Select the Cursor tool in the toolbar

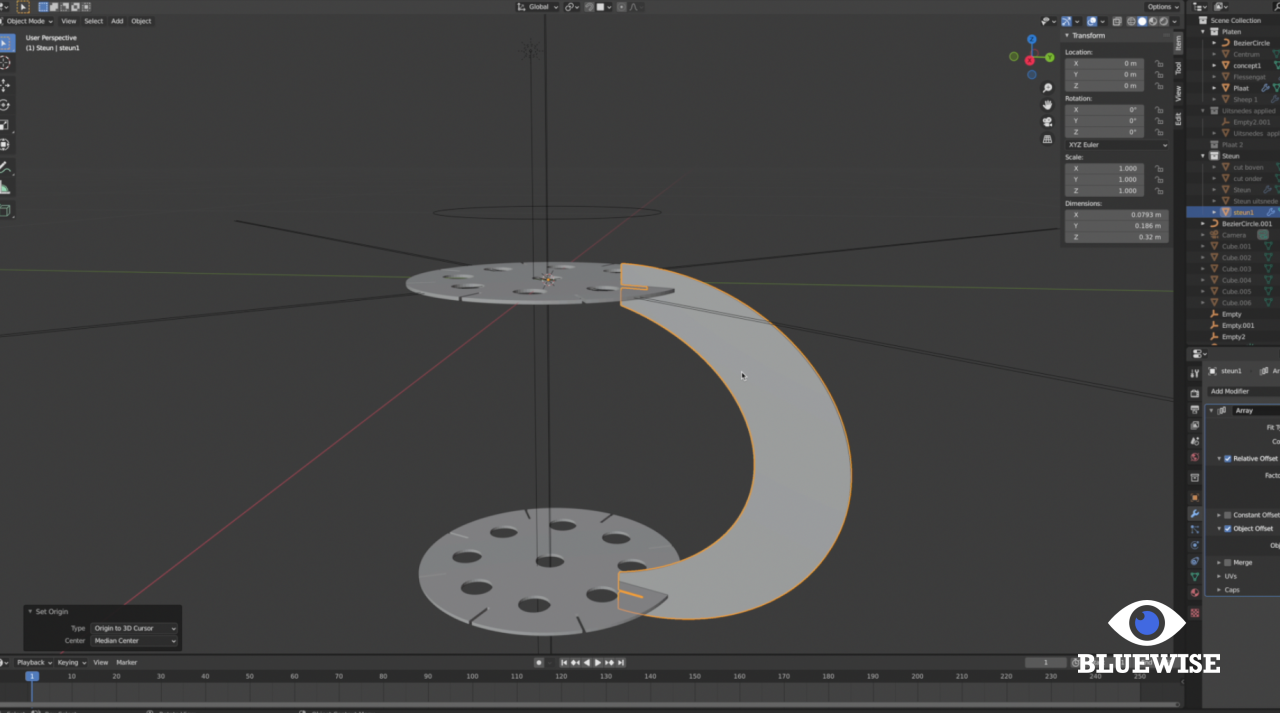6,63
